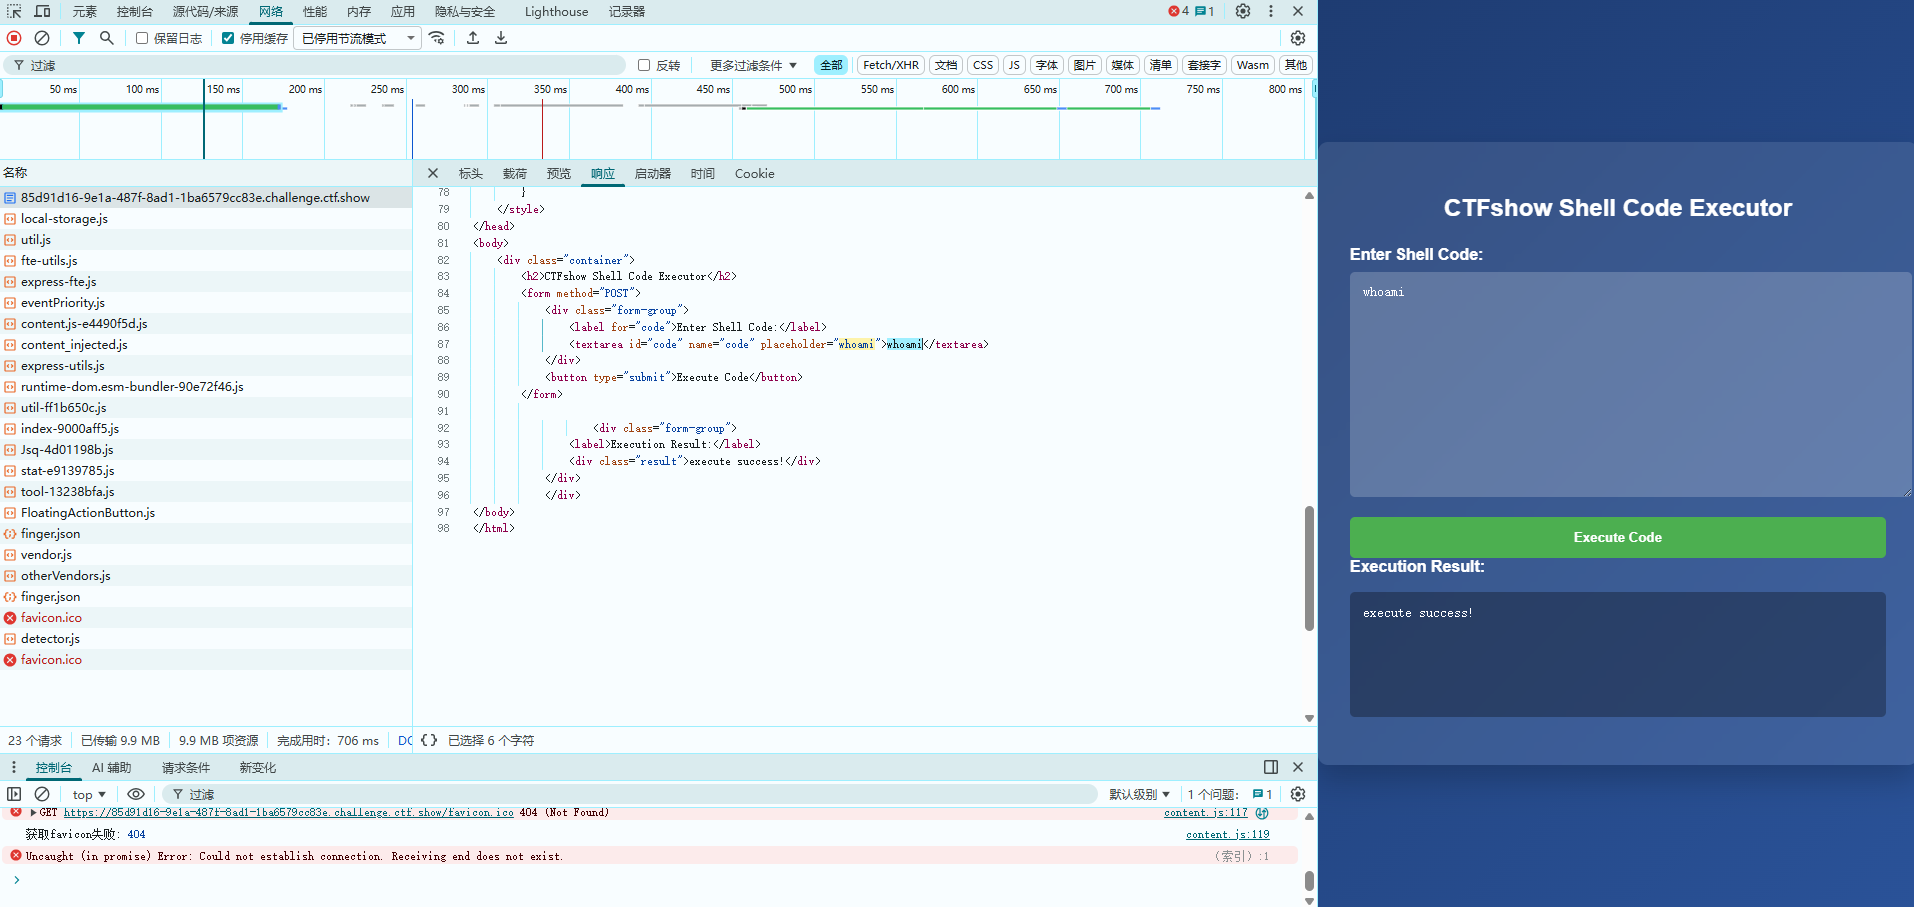The height and width of the screenshot is (907, 1914).
Task: Open the Lighthouse panel tab
Action: [x=556, y=11]
